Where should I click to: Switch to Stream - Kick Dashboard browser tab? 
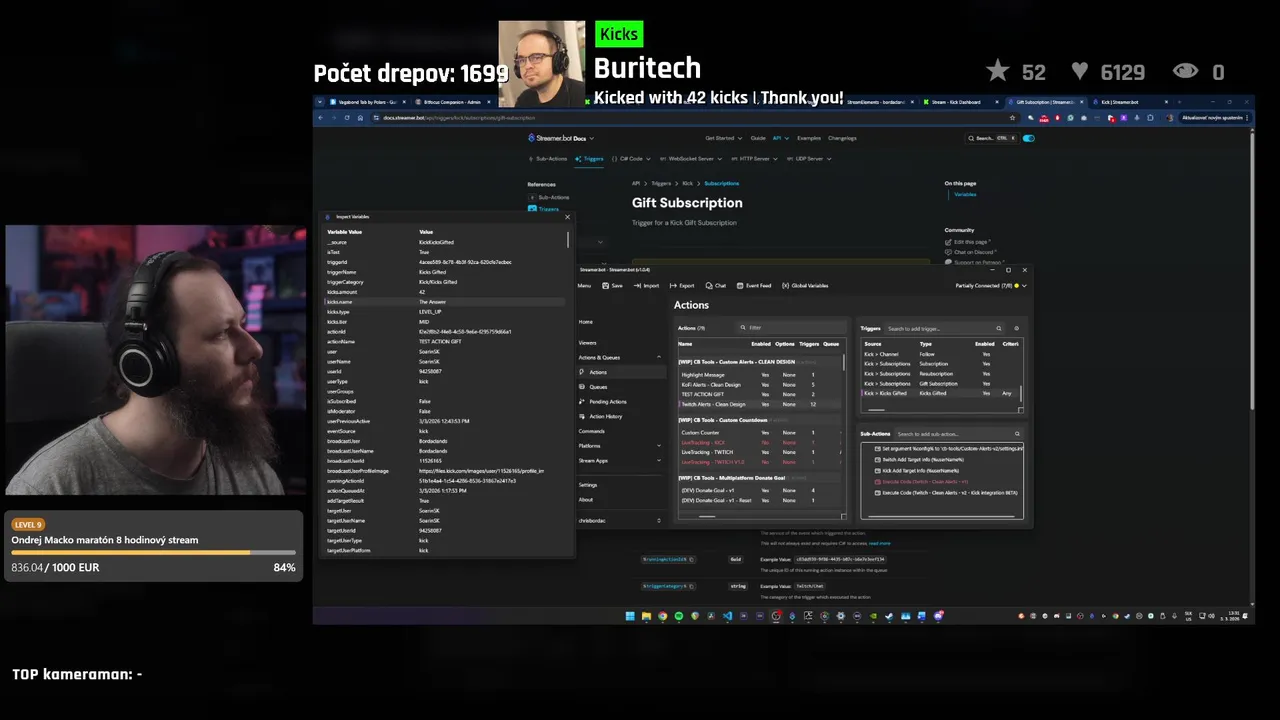(960, 102)
